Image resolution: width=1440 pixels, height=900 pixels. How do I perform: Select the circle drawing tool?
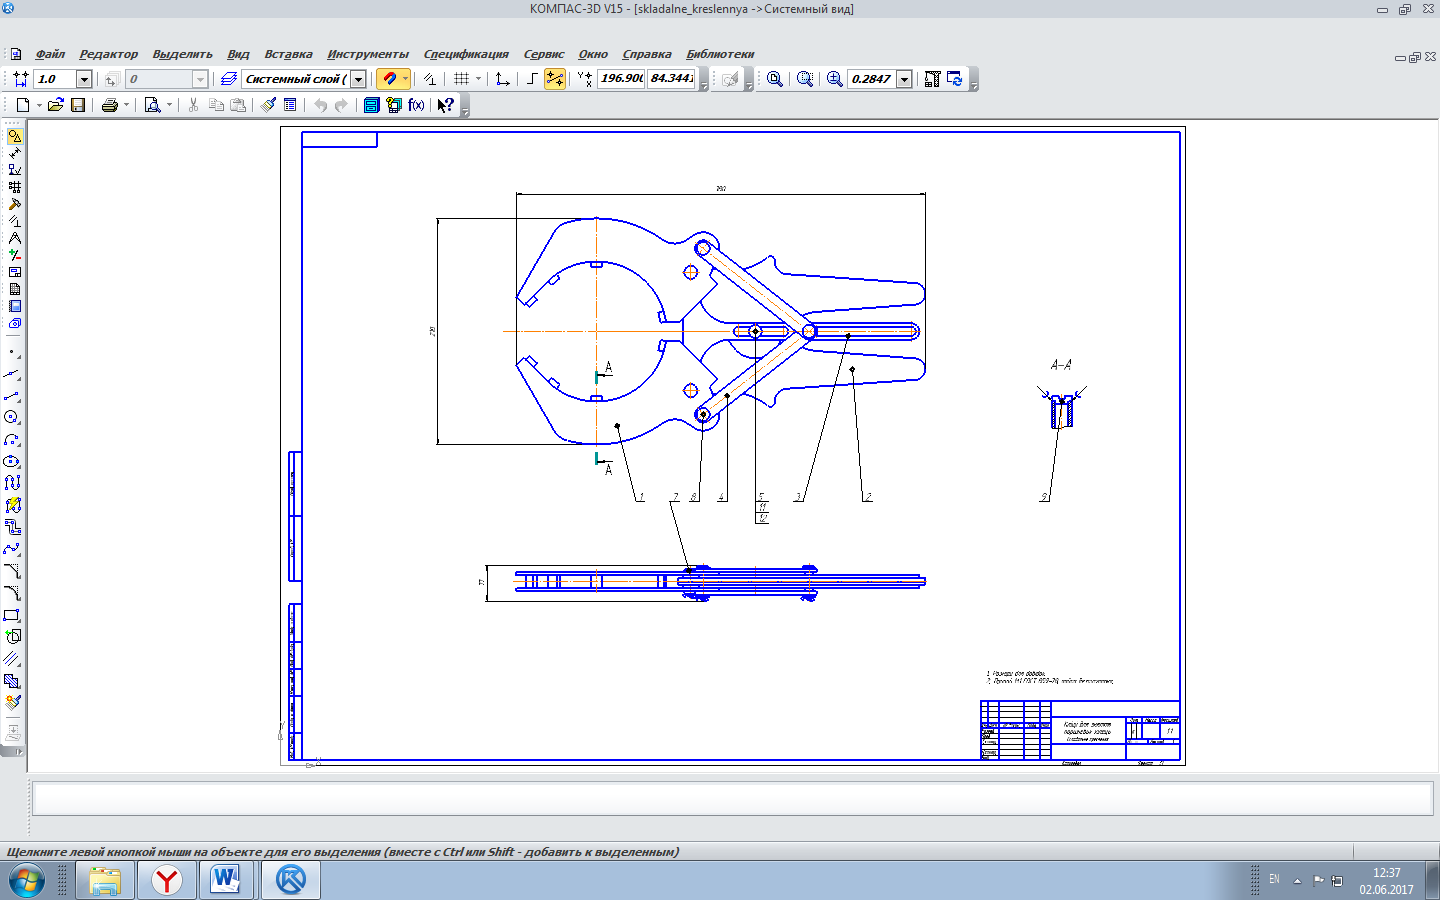coord(12,417)
